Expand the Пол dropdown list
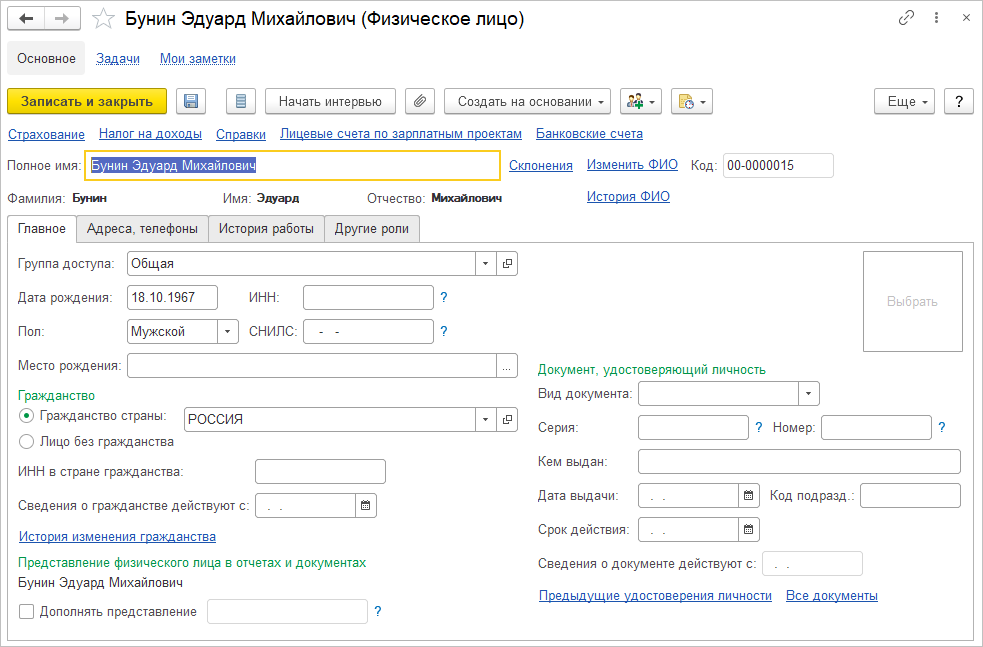 (228, 331)
